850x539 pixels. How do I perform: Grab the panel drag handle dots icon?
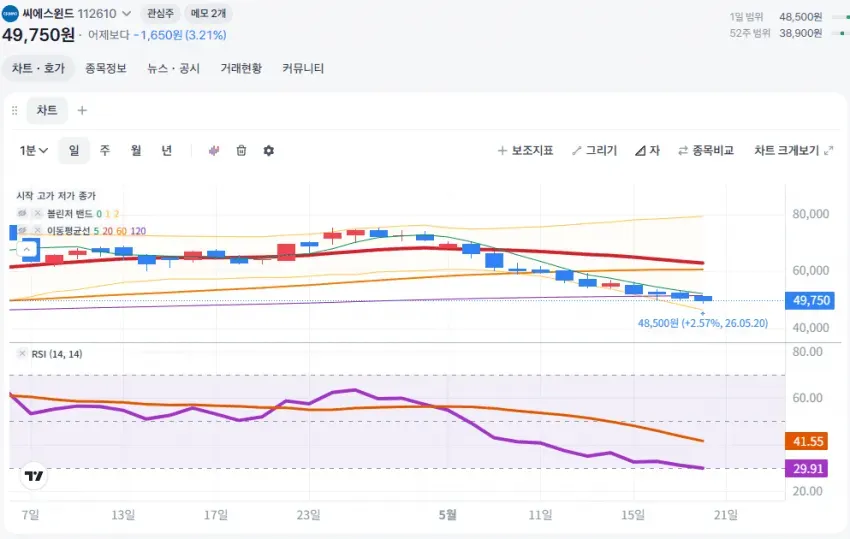coord(15,111)
